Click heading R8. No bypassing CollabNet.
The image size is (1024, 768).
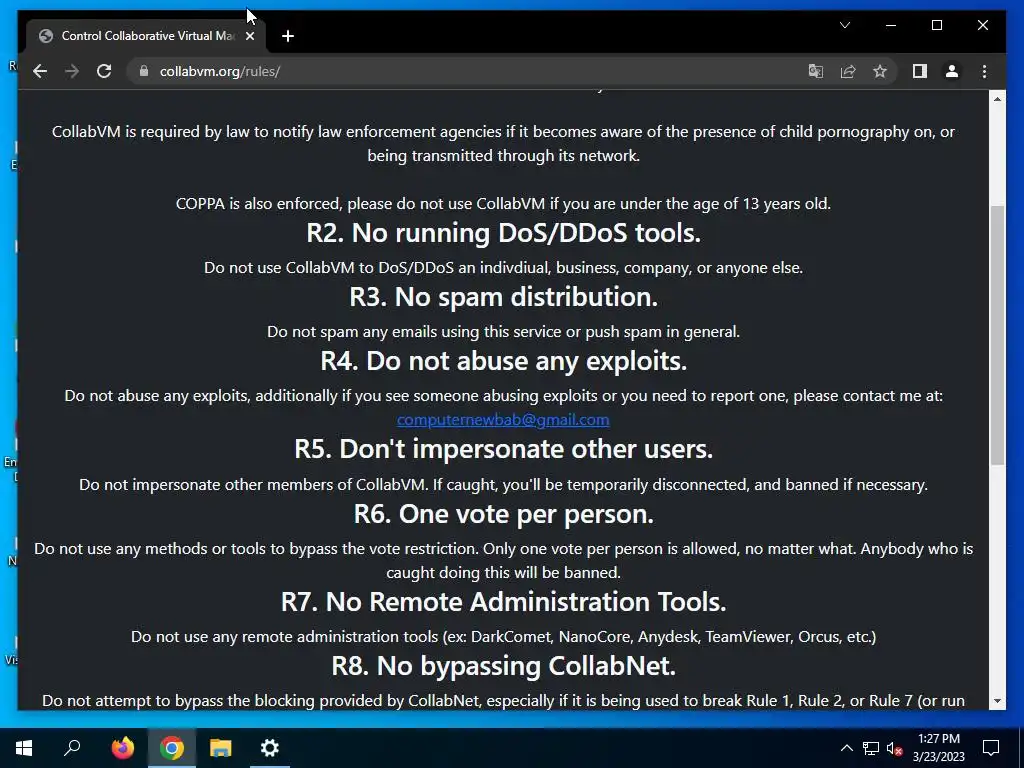pyautogui.click(x=504, y=666)
